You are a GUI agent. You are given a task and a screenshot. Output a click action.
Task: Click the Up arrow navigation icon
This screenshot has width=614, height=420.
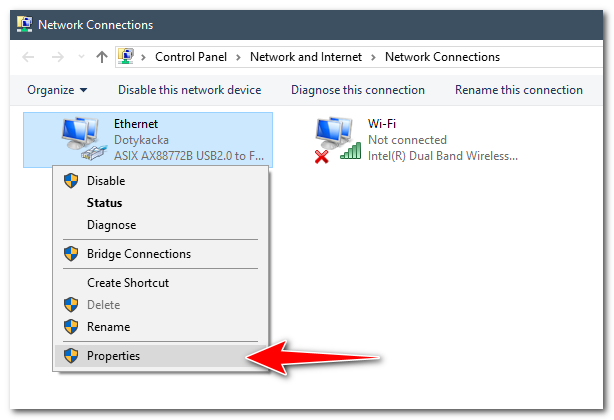coord(102,57)
